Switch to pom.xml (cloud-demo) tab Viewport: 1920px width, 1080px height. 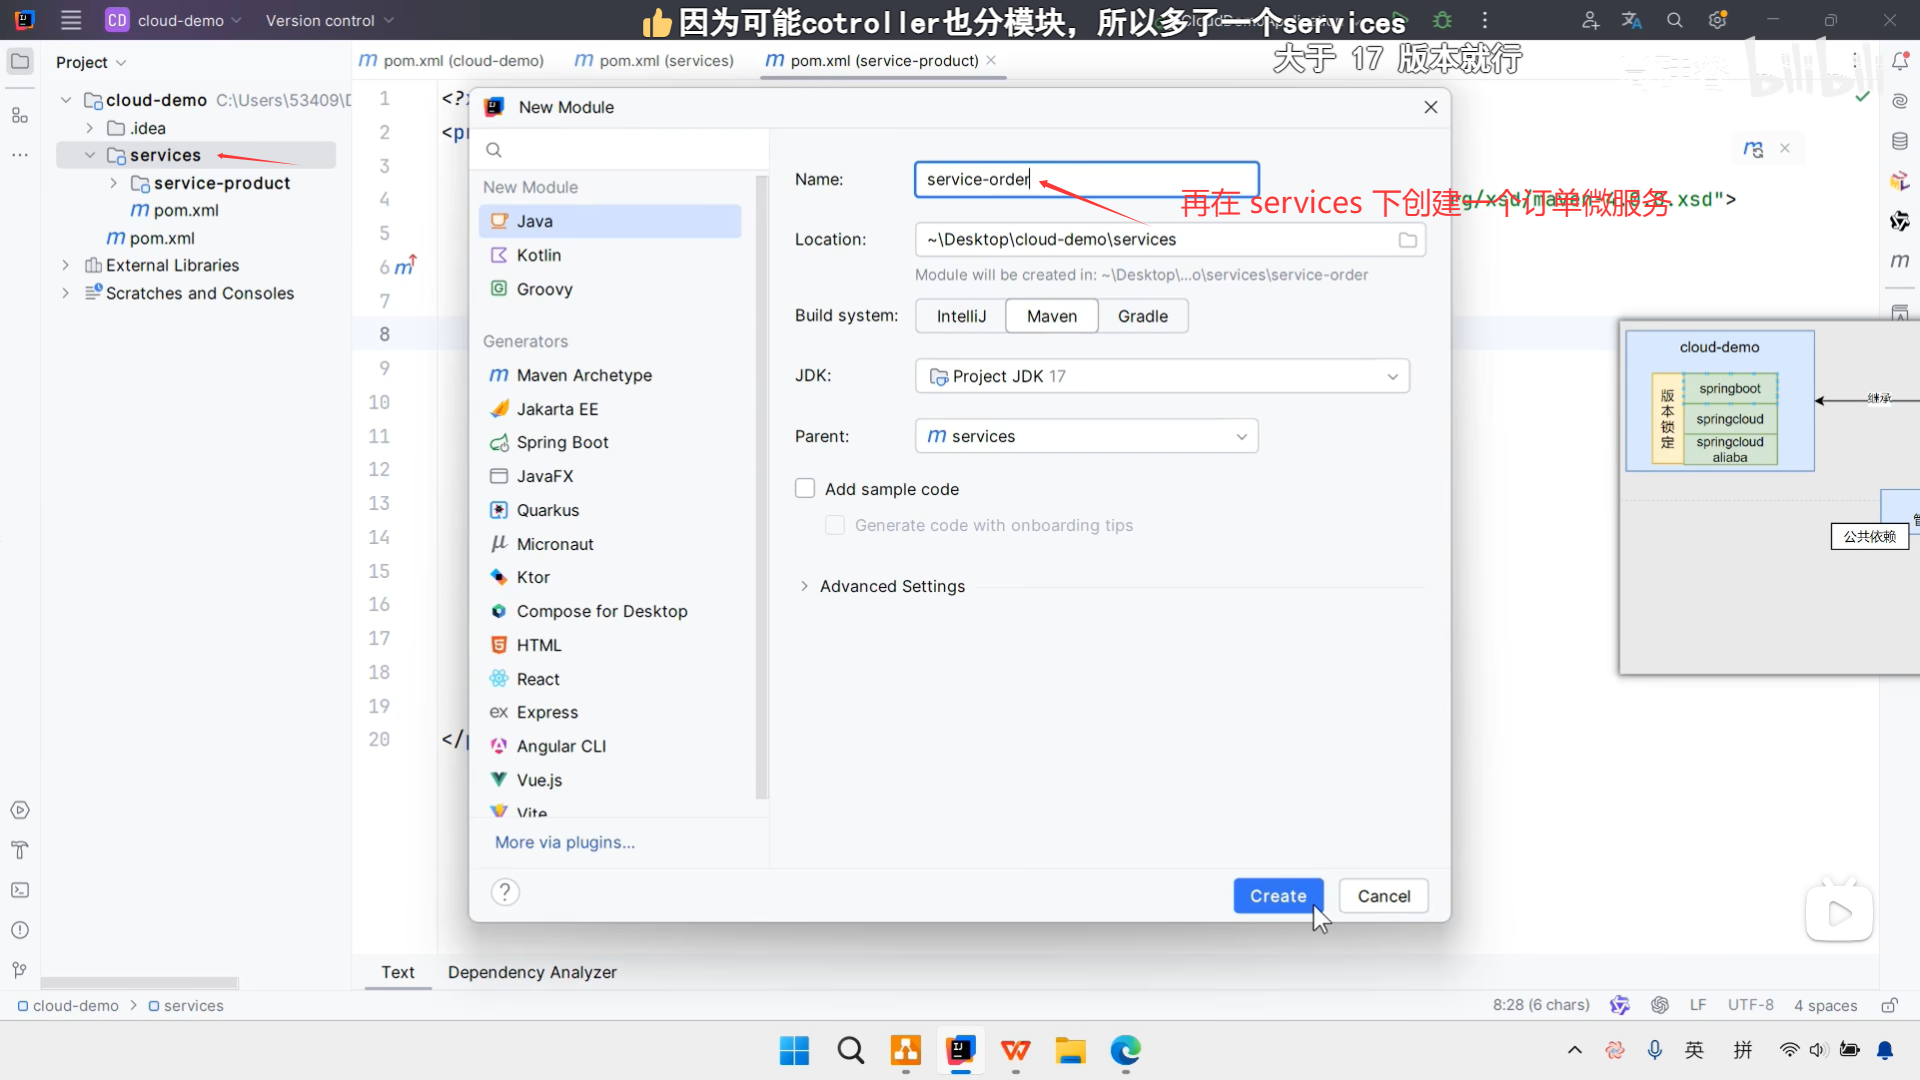point(452,61)
